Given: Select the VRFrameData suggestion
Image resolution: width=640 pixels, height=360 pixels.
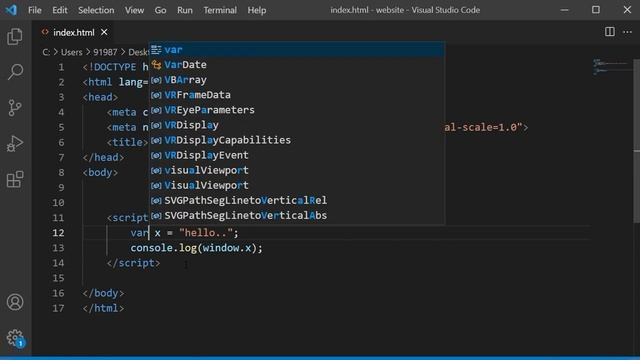Looking at the screenshot, I should pyautogui.click(x=297, y=95).
